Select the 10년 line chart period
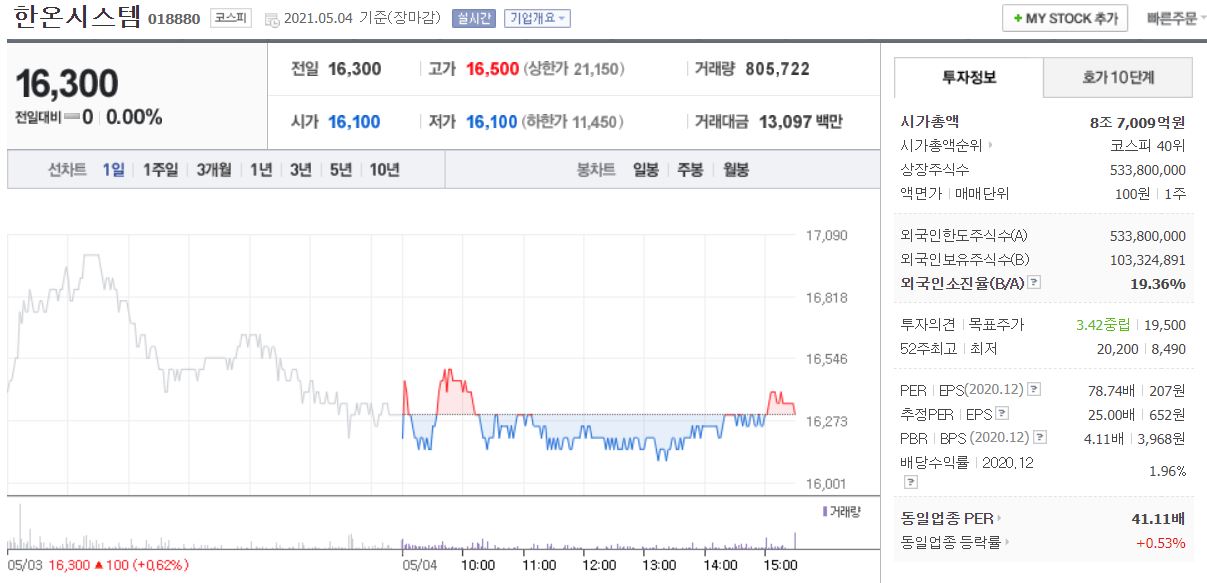Screen dimensions: 1207x583 tap(384, 170)
